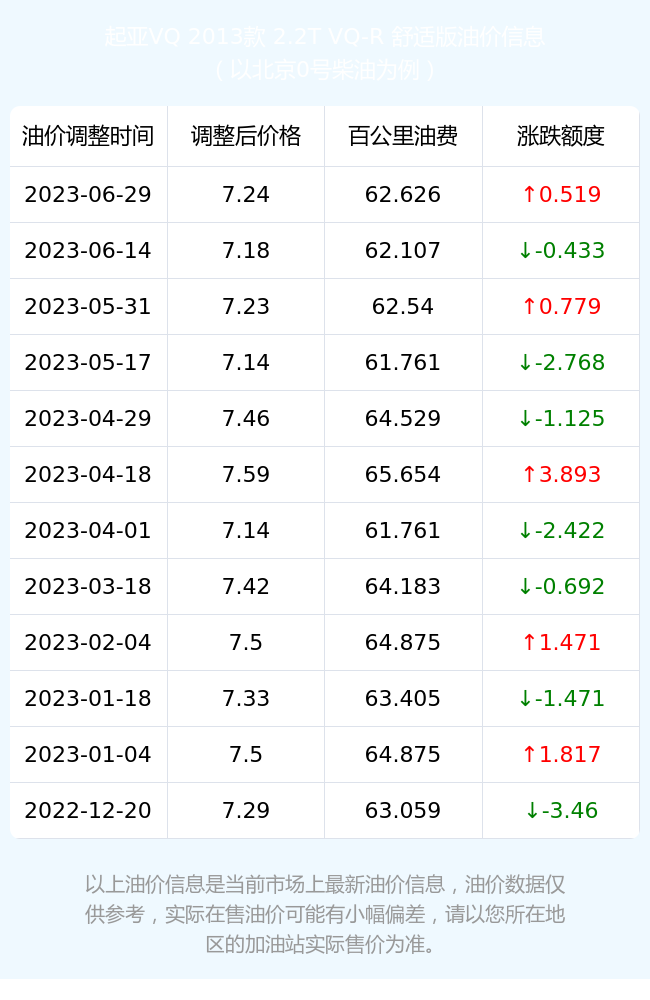650x1000 pixels.
Task: Click the green ↓-0.692 change value
Action: pos(561,587)
